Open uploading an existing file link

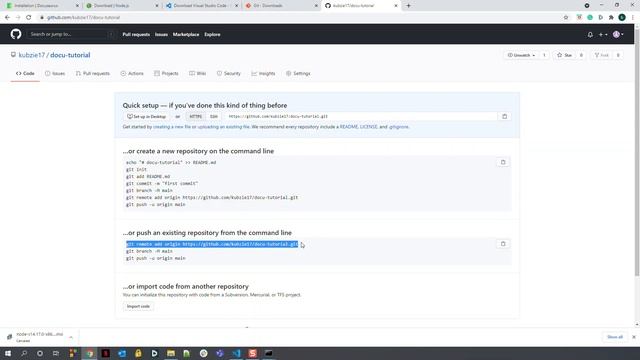click(223, 127)
